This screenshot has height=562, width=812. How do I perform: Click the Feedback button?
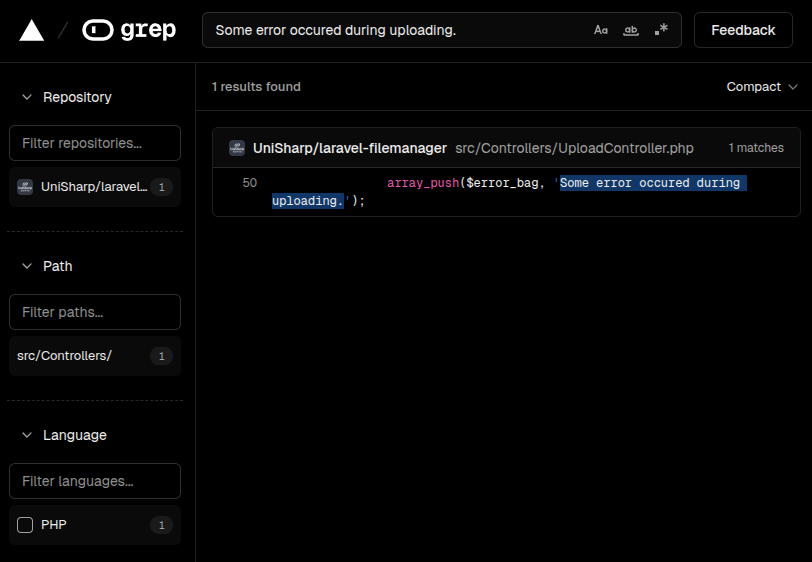[742, 31]
